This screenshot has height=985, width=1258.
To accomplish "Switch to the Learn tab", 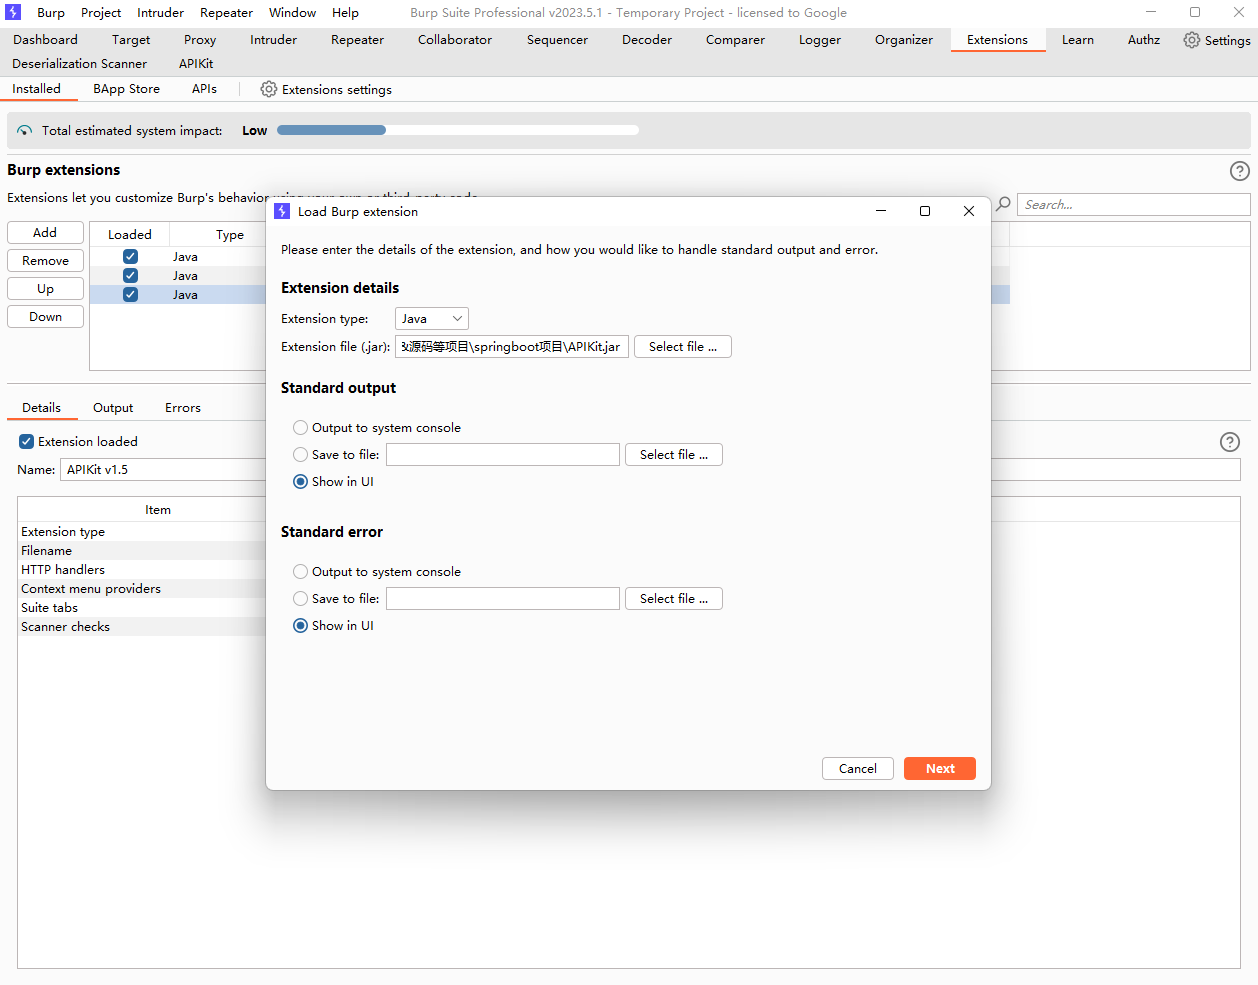I will [x=1078, y=40].
